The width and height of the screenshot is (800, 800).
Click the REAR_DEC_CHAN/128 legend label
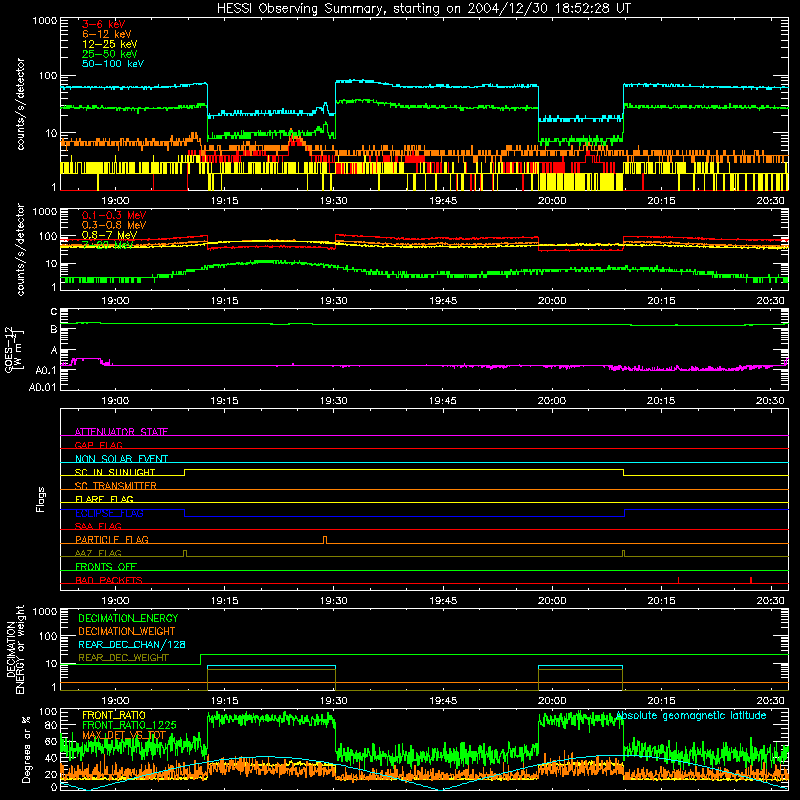132,644
